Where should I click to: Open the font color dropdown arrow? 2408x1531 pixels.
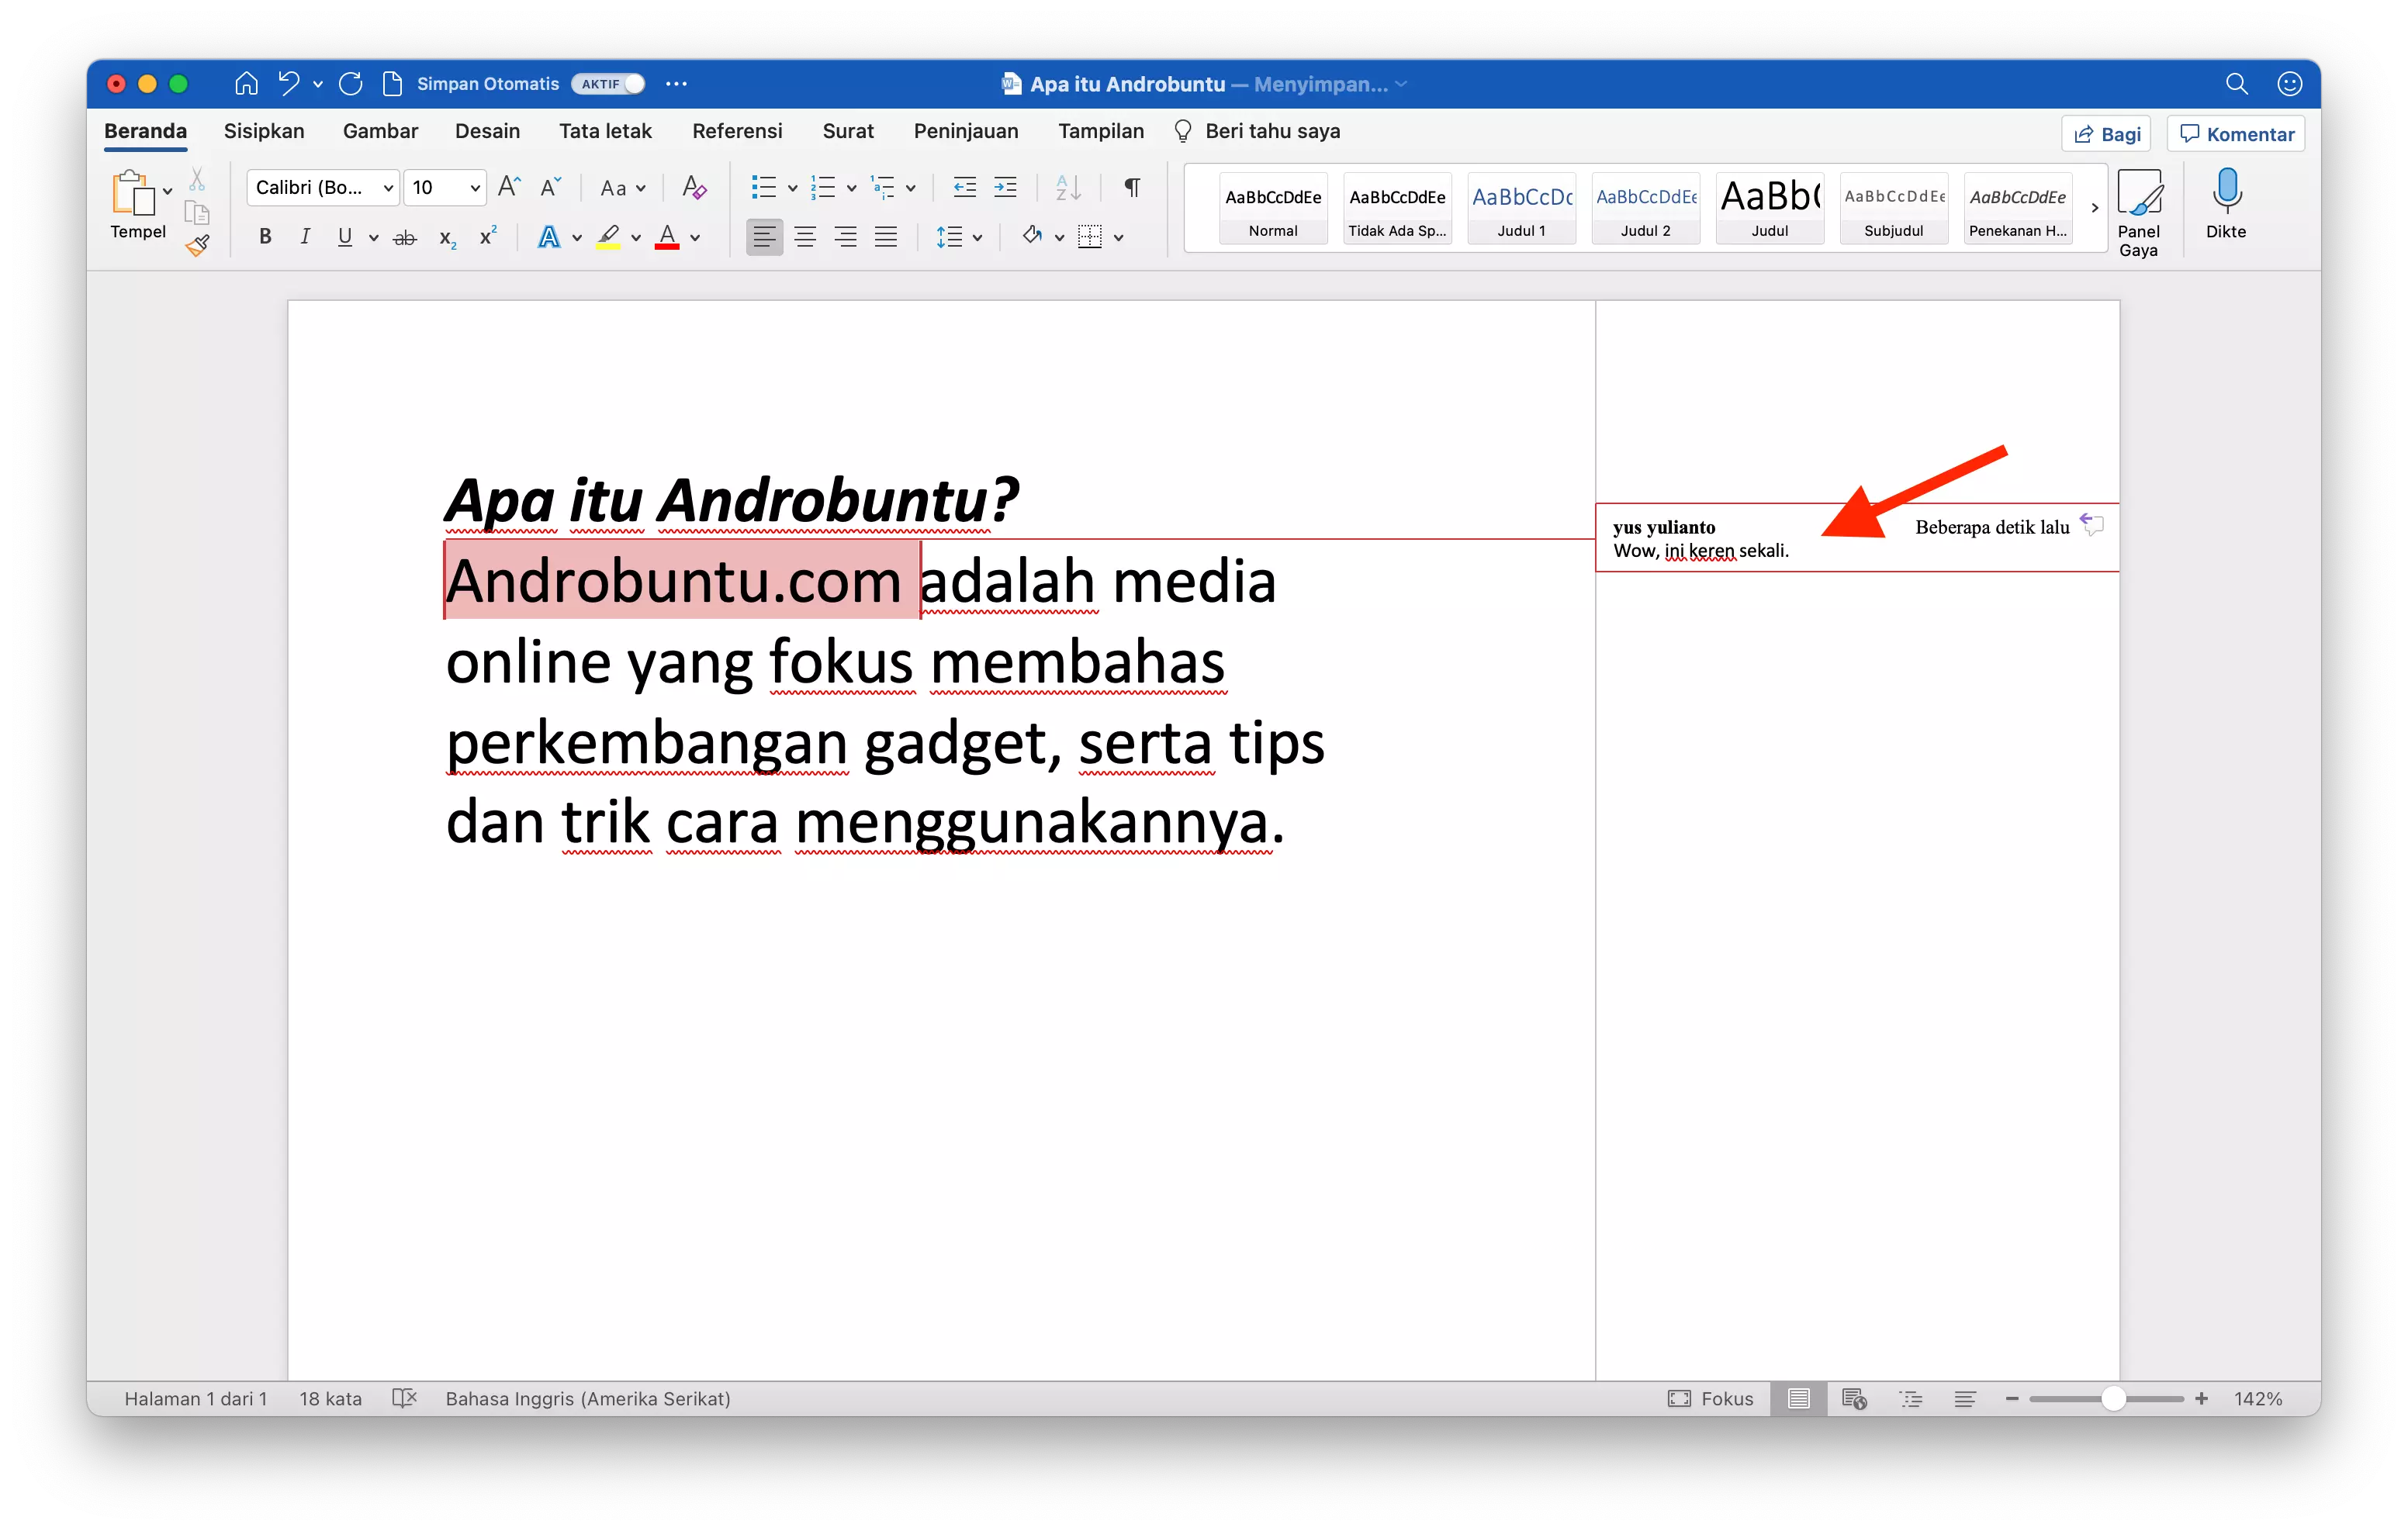pyautogui.click(x=694, y=237)
